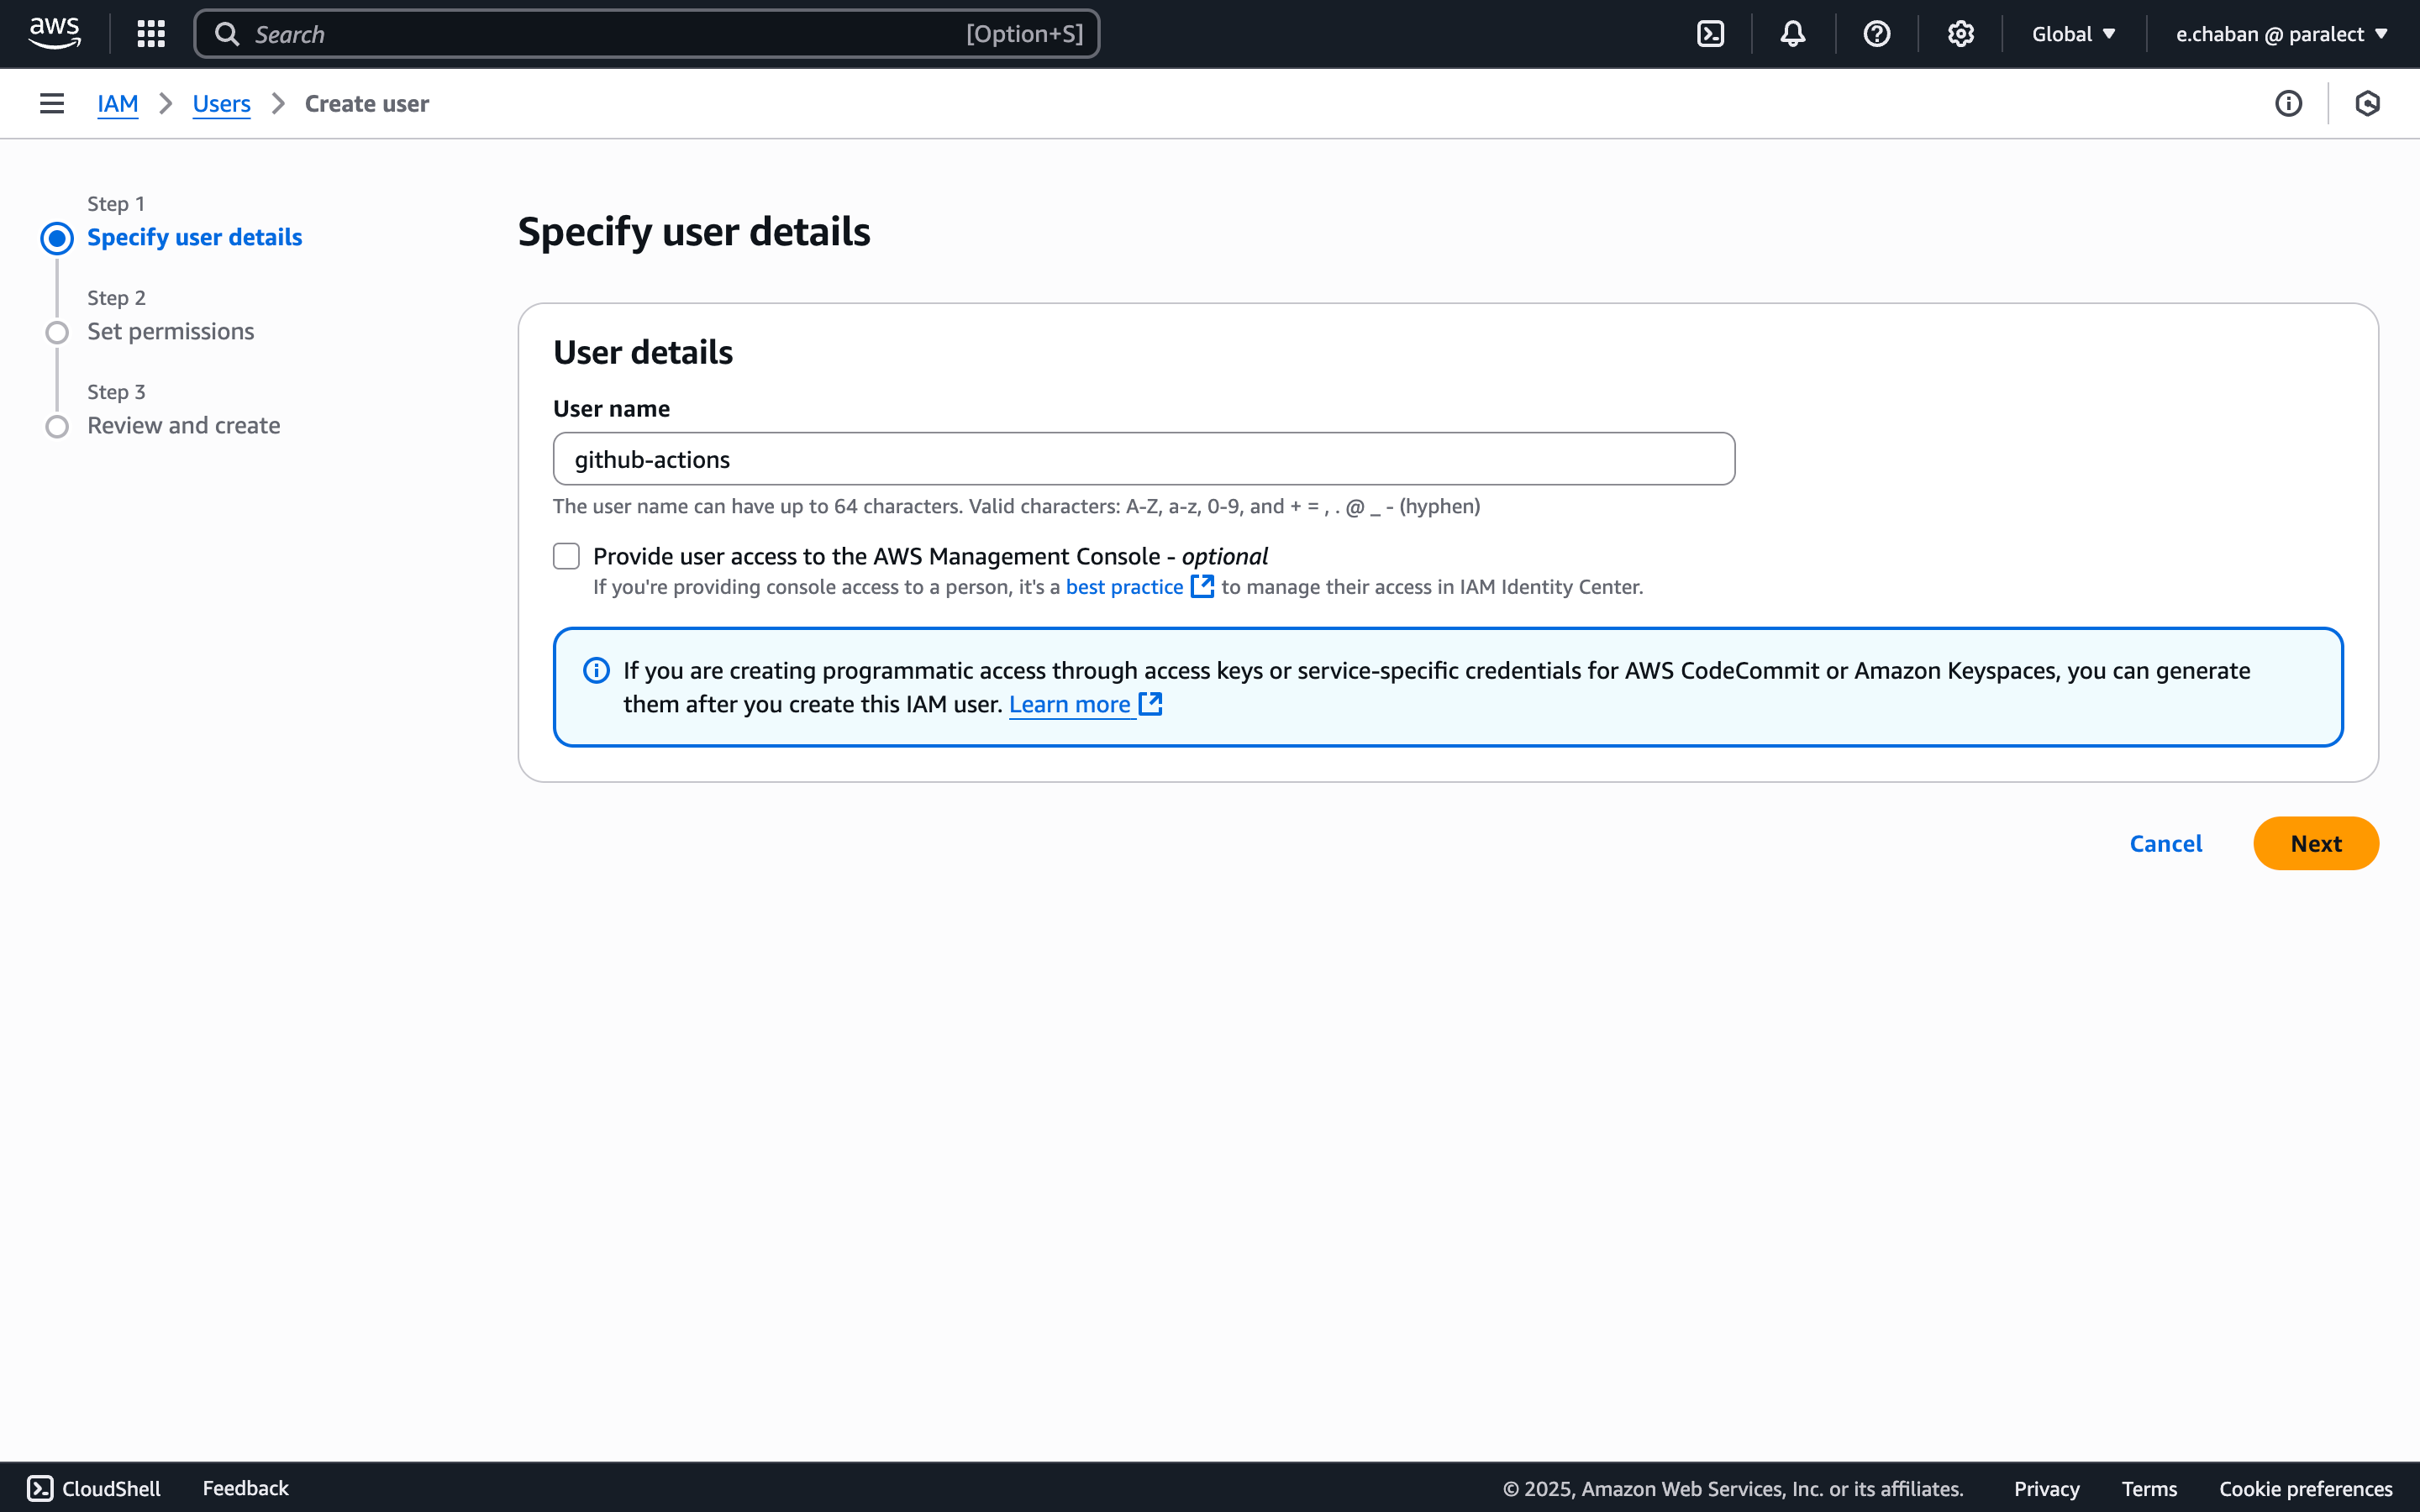Open the AWS services grid menu
The image size is (2420, 1512).
point(150,33)
